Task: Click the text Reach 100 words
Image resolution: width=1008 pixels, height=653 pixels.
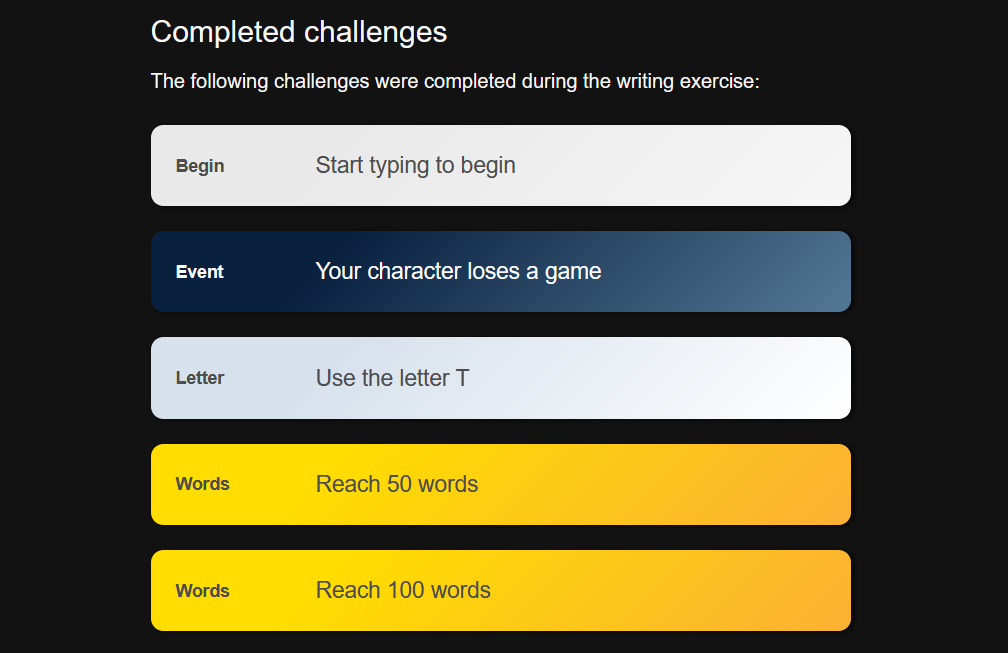Action: pyautogui.click(x=403, y=590)
